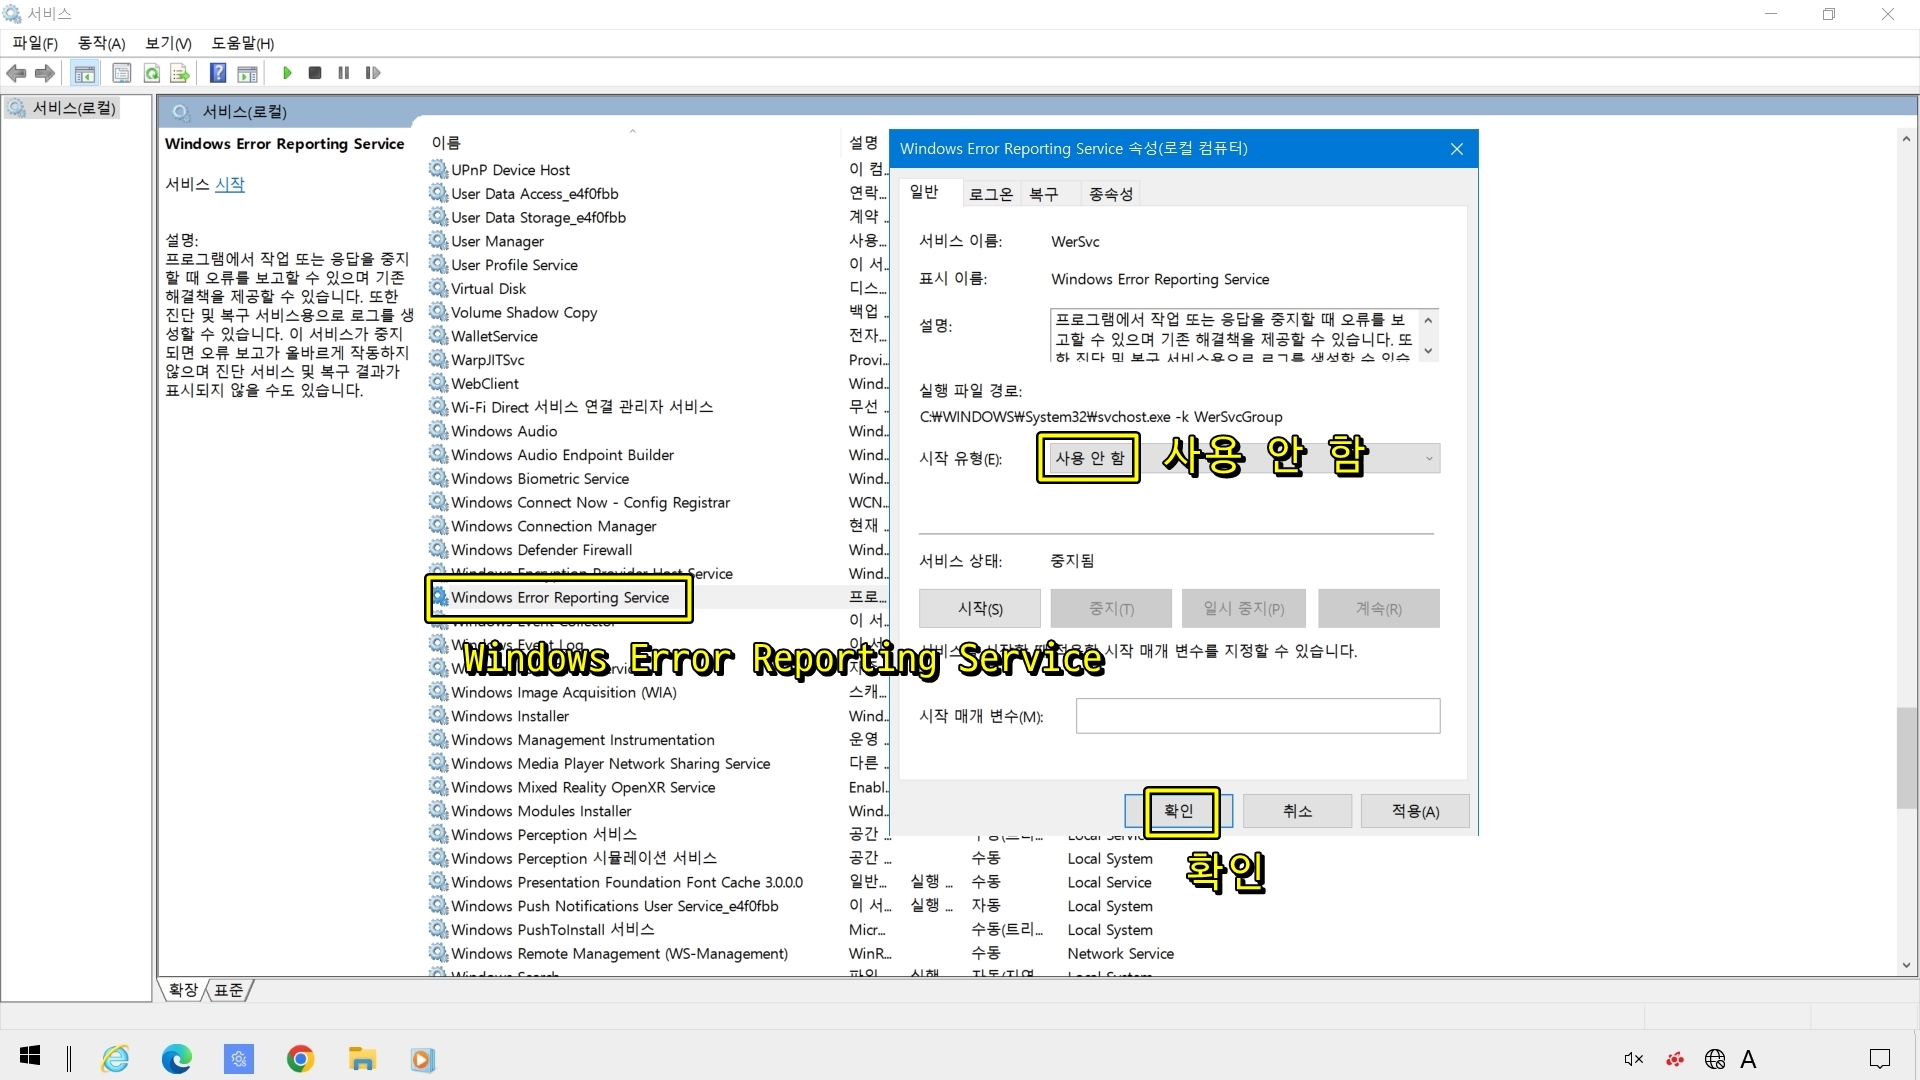Open the Windows Start menu
This screenshot has width=1920, height=1080.
click(30, 1057)
